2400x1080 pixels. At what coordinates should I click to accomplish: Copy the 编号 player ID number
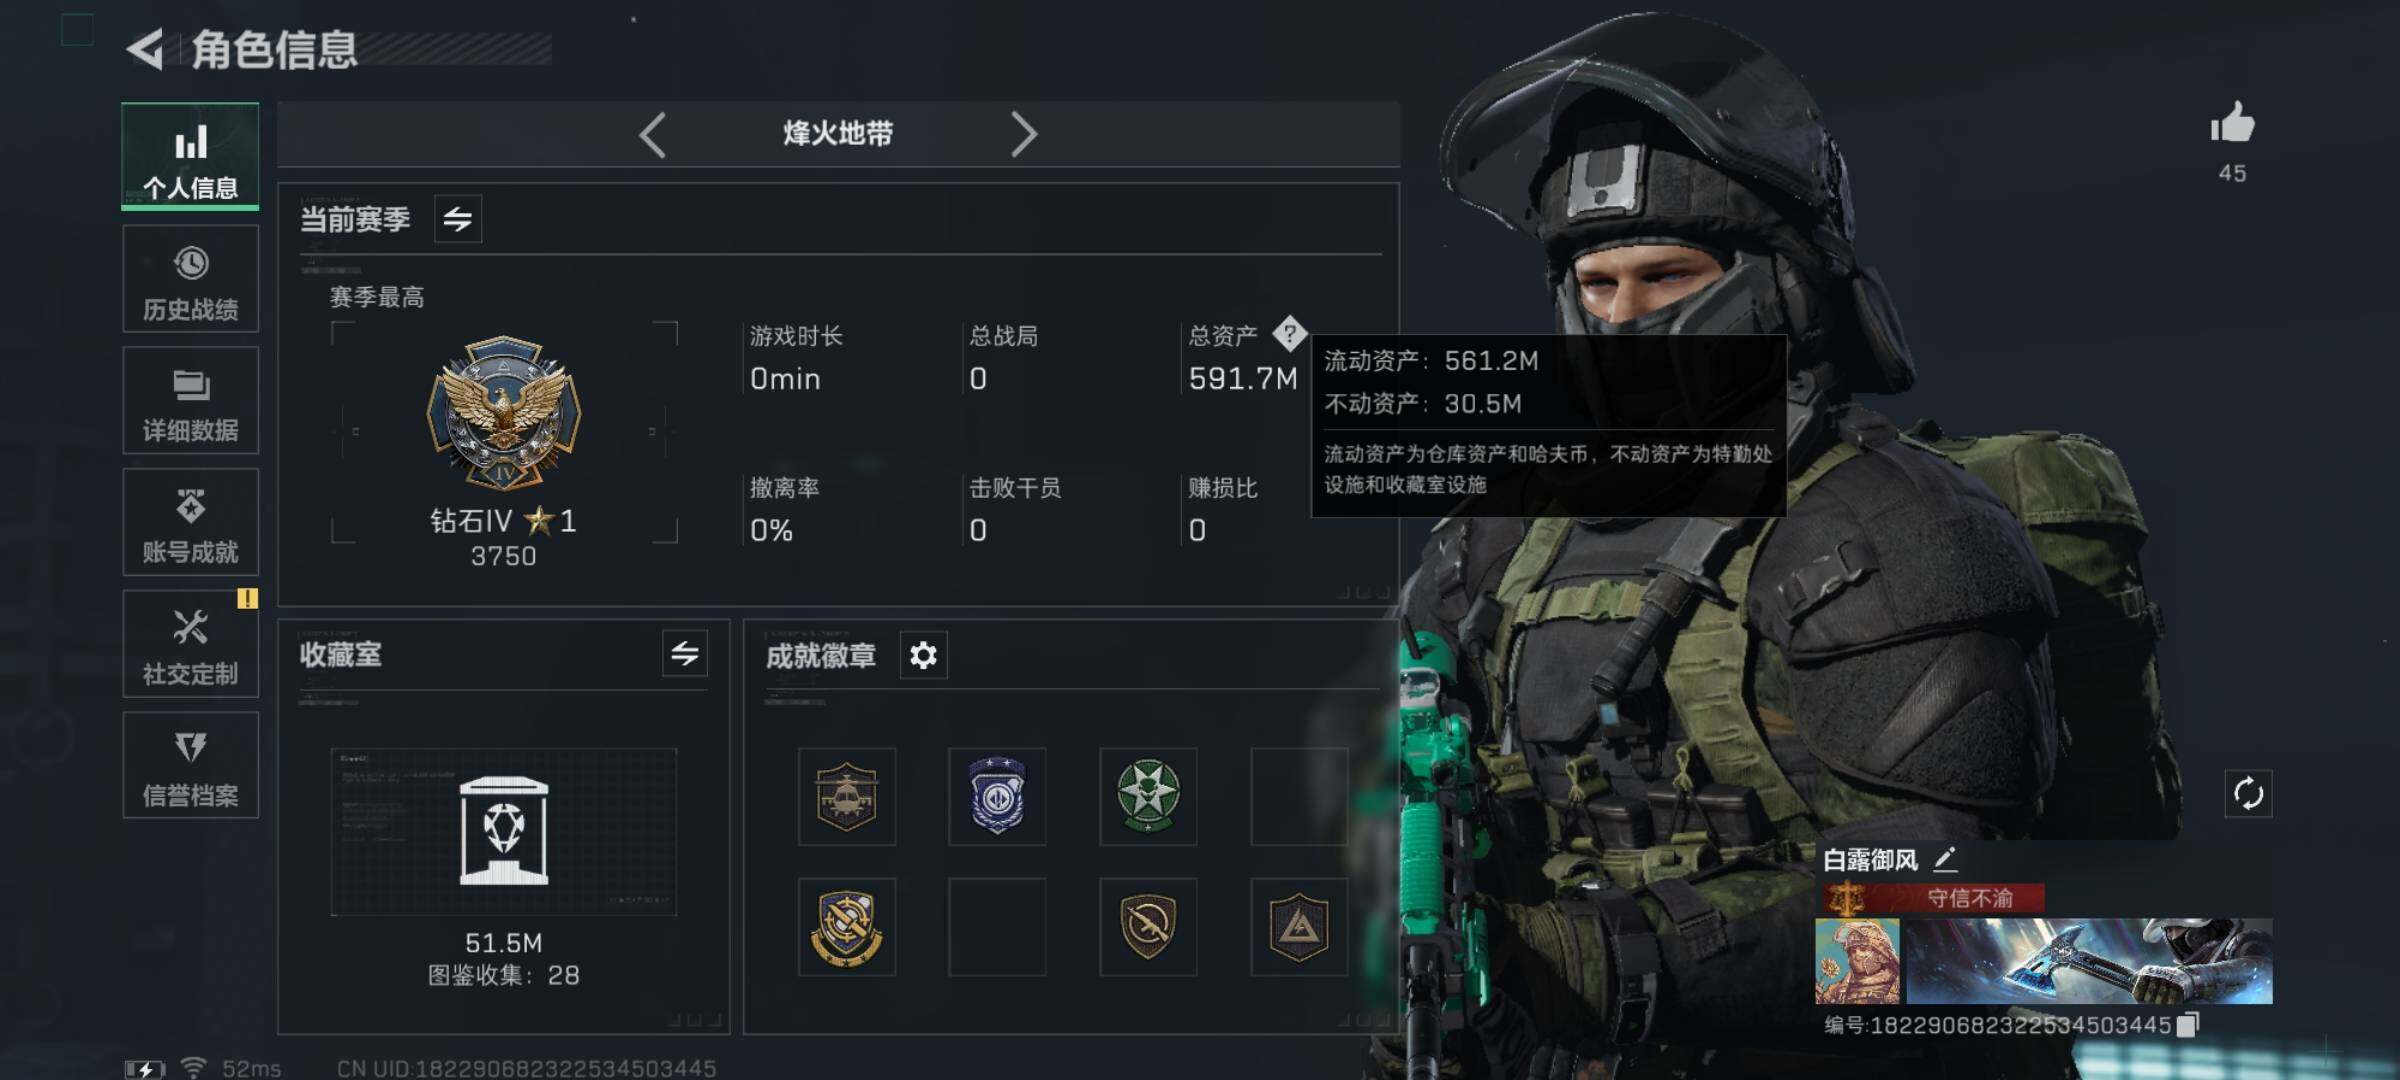click(2188, 1025)
